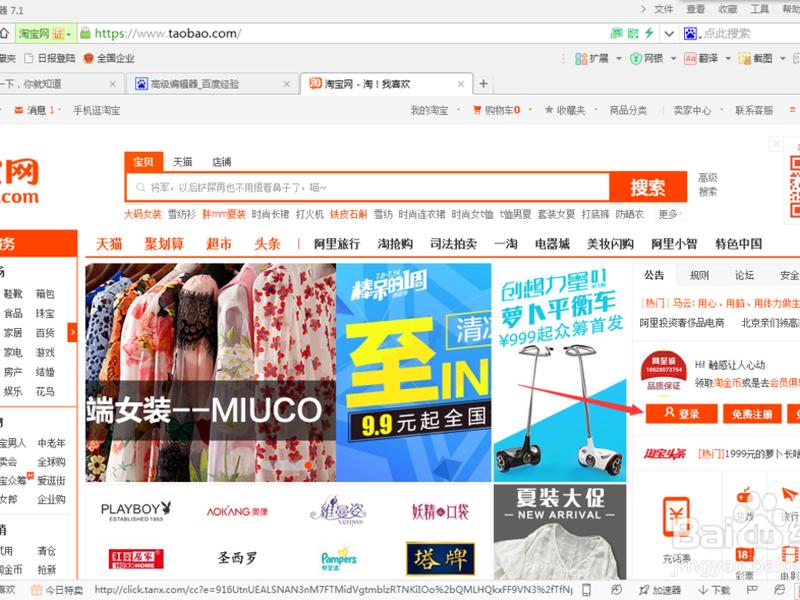Click the orange 搜索 button
This screenshot has height=600, width=800.
(x=648, y=187)
